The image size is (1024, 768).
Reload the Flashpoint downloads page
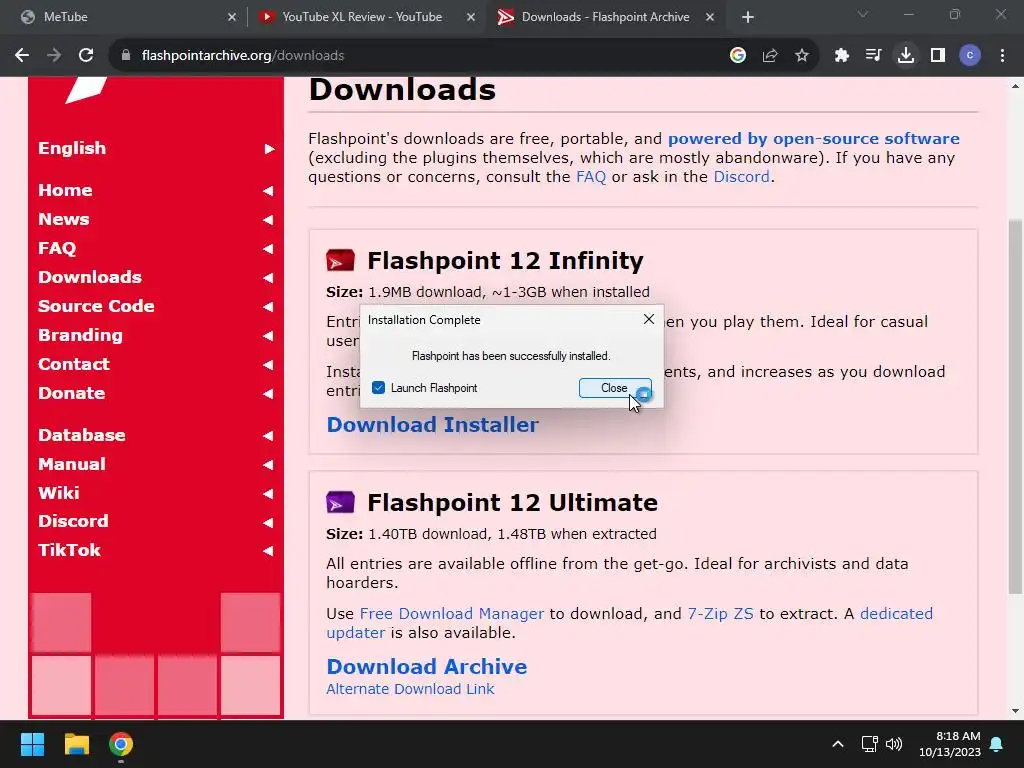pos(86,56)
